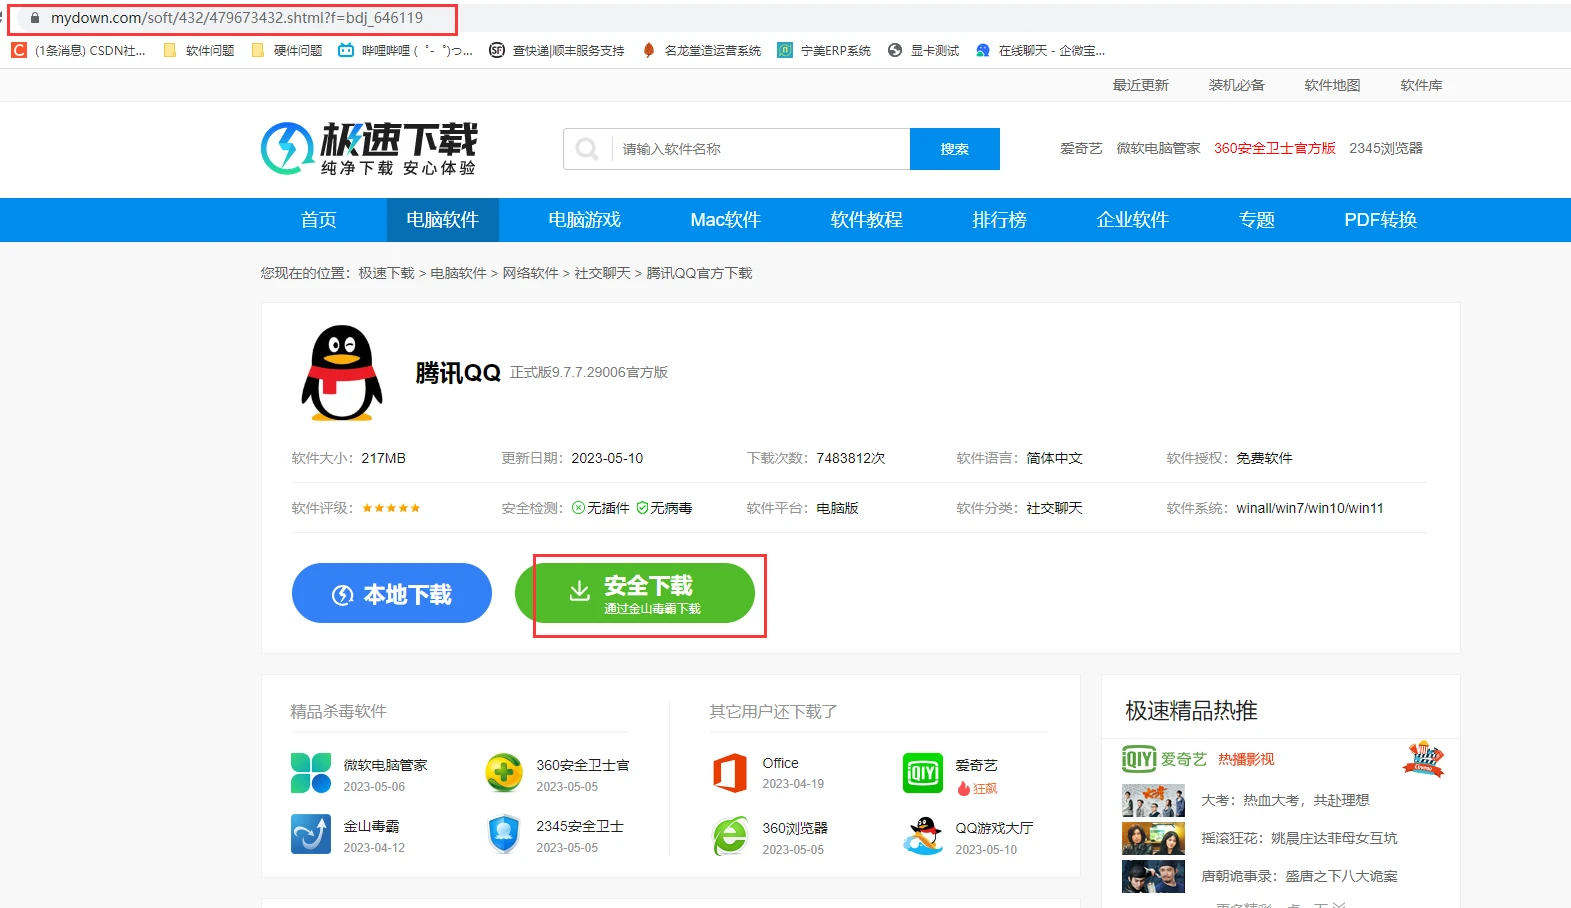Open the 2345安全卫士 shield icon

click(504, 834)
